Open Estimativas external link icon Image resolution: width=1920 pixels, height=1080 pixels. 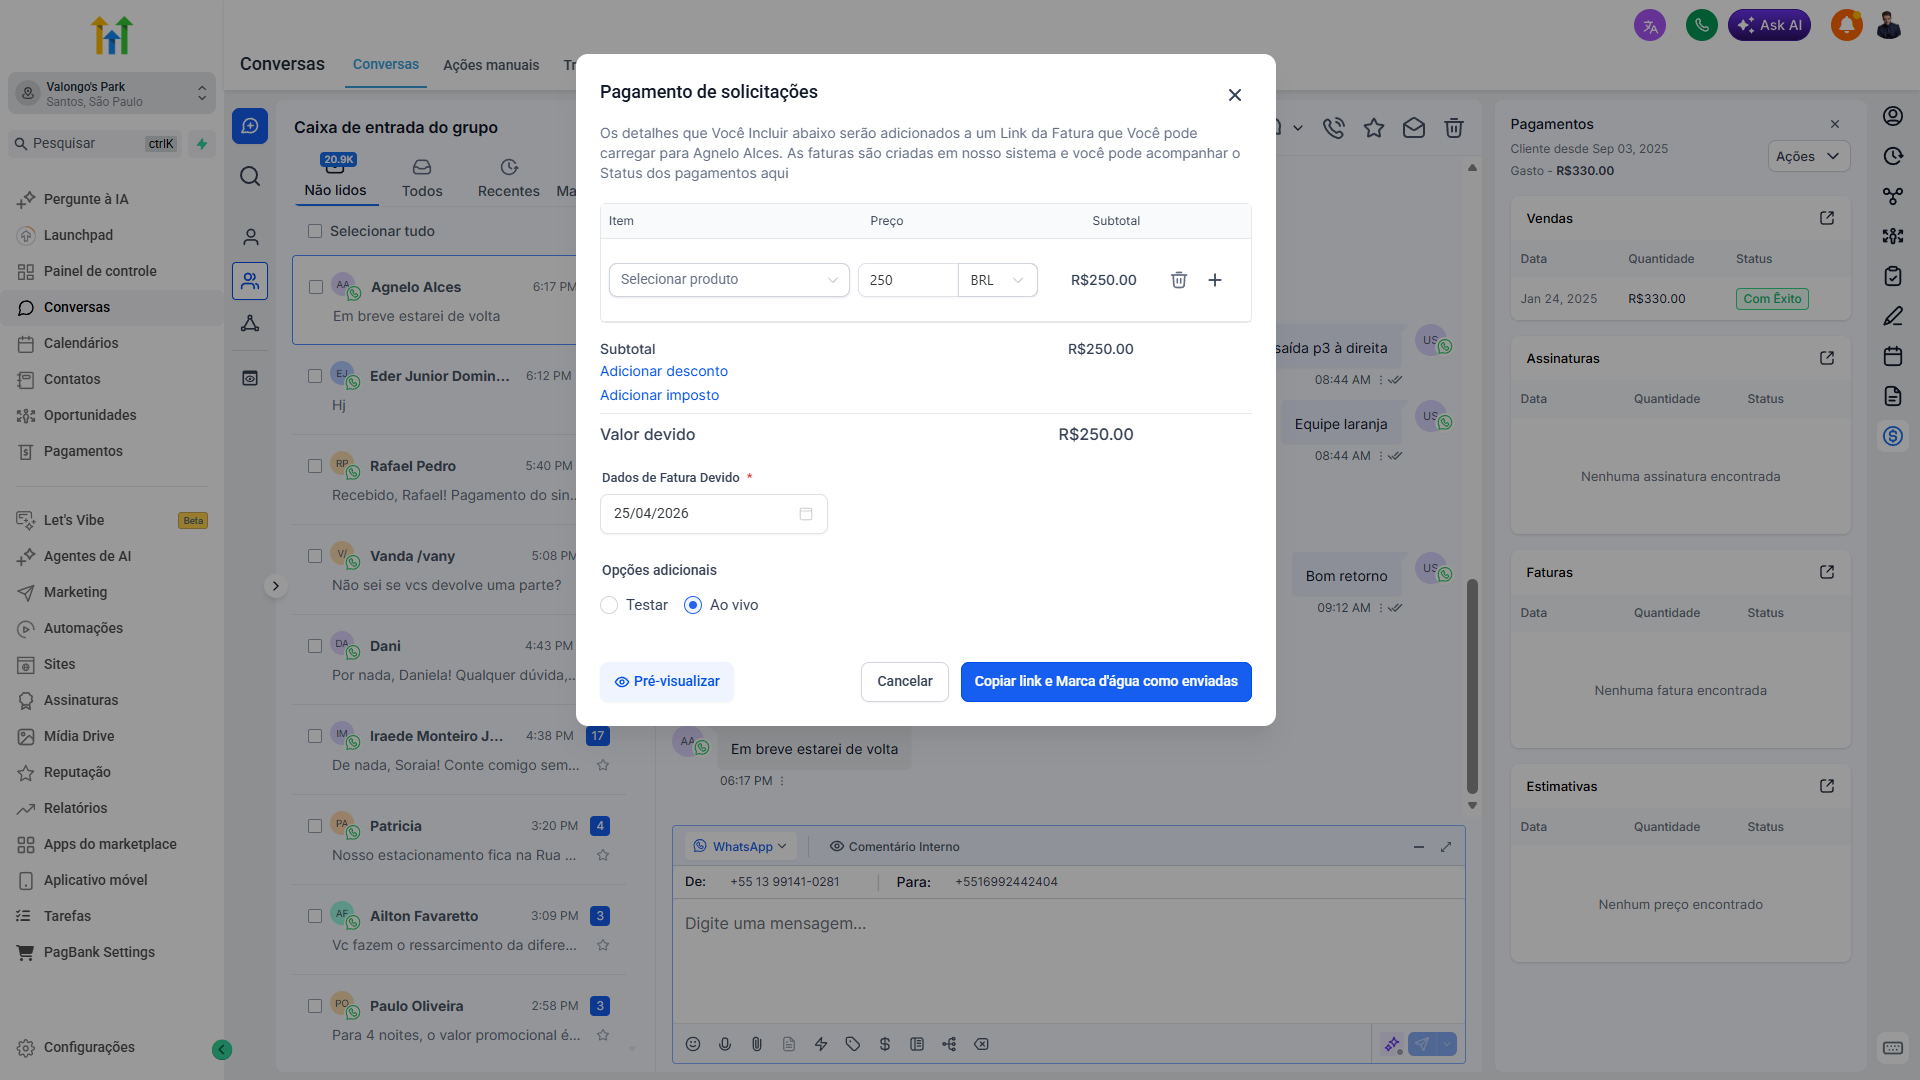click(1827, 786)
